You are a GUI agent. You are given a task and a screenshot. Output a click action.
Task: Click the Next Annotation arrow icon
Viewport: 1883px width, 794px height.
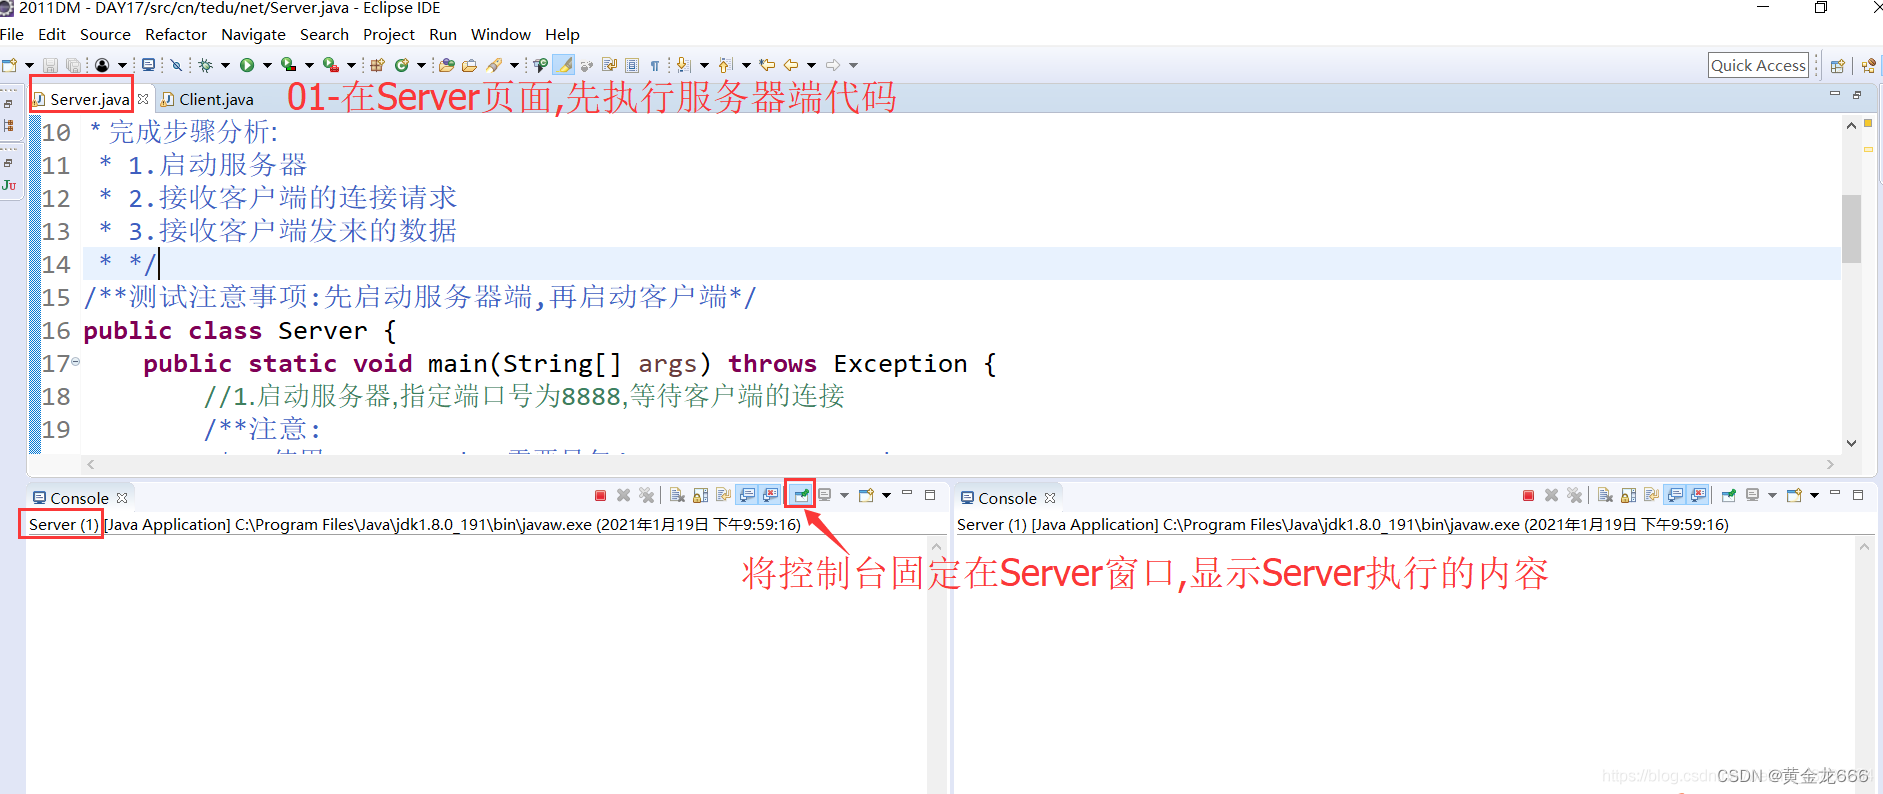point(683,65)
